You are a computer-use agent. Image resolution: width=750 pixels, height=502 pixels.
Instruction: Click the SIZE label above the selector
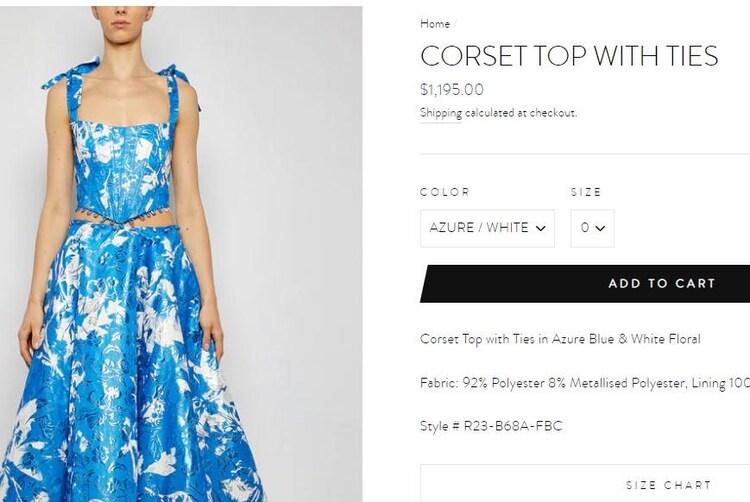click(x=585, y=192)
